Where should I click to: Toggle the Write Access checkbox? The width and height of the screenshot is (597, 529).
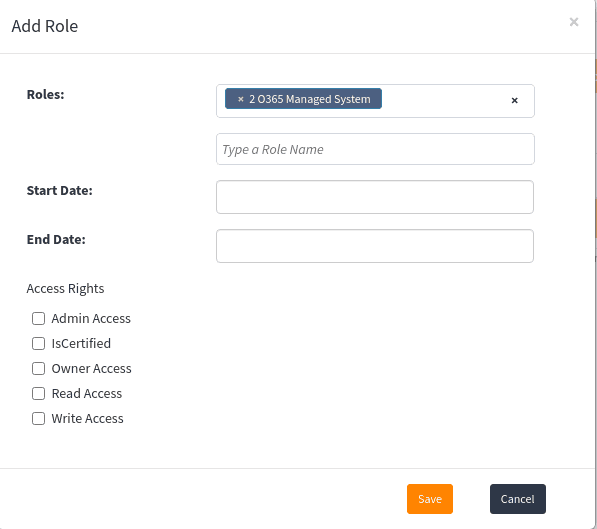pyautogui.click(x=38, y=419)
